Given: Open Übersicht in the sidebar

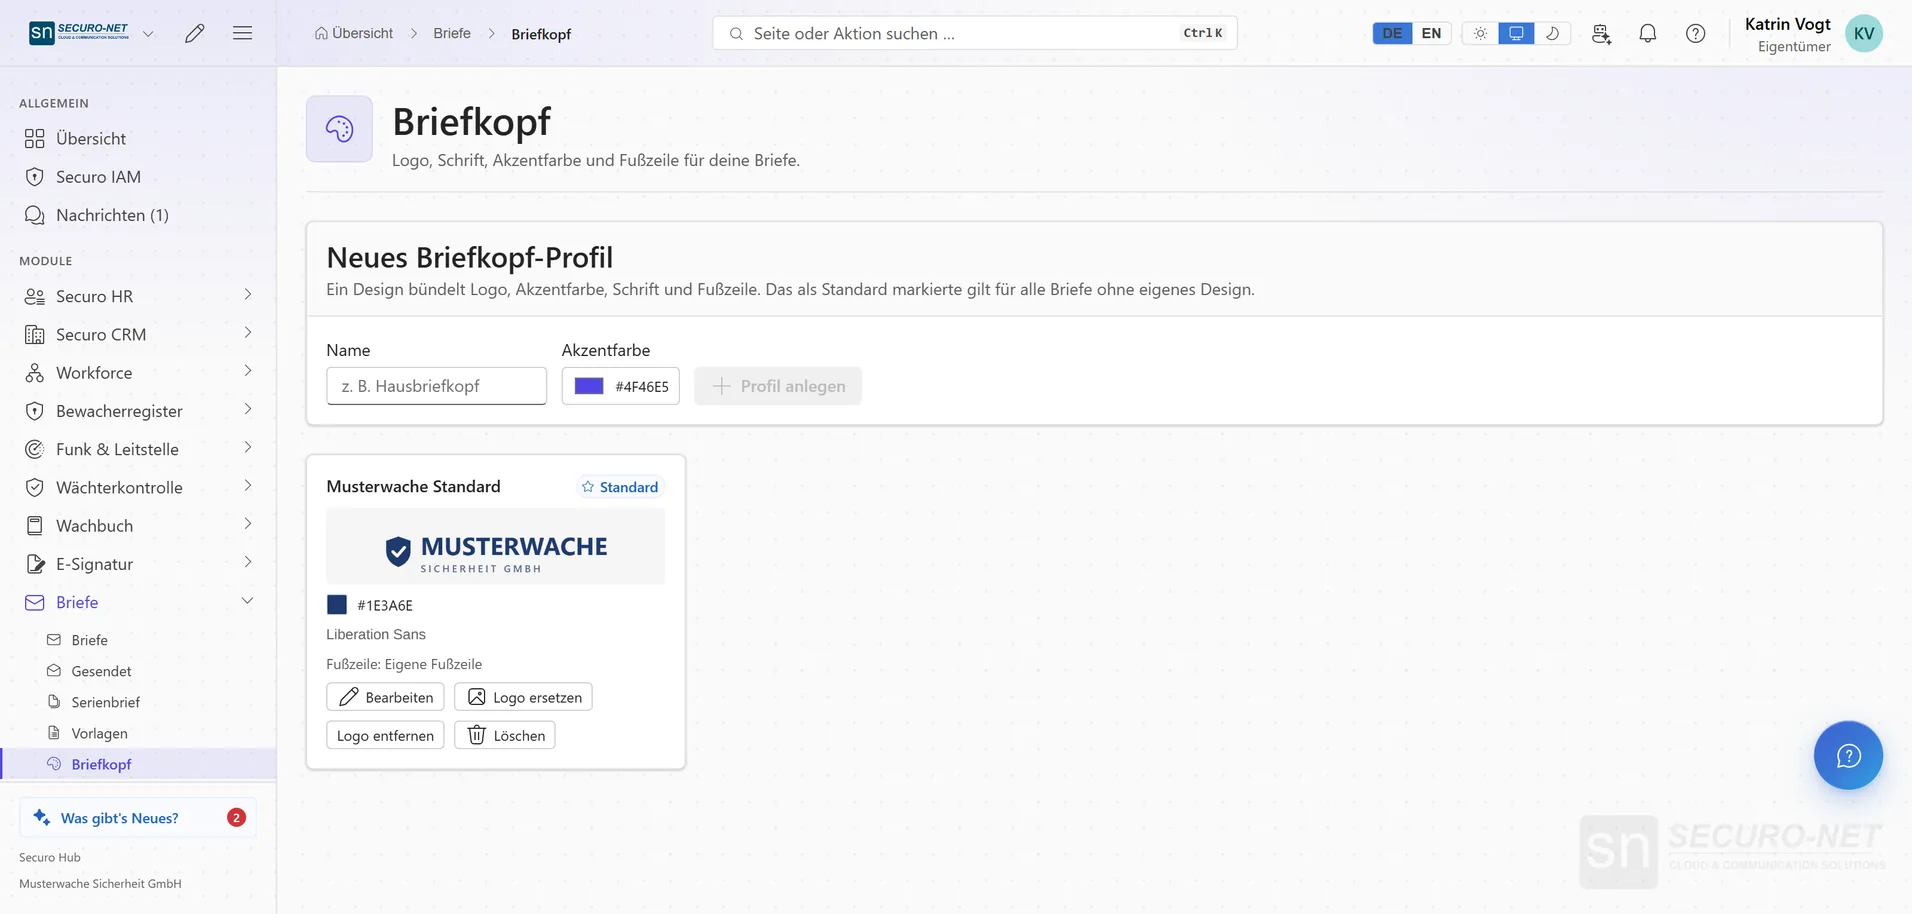Looking at the screenshot, I should [138, 138].
